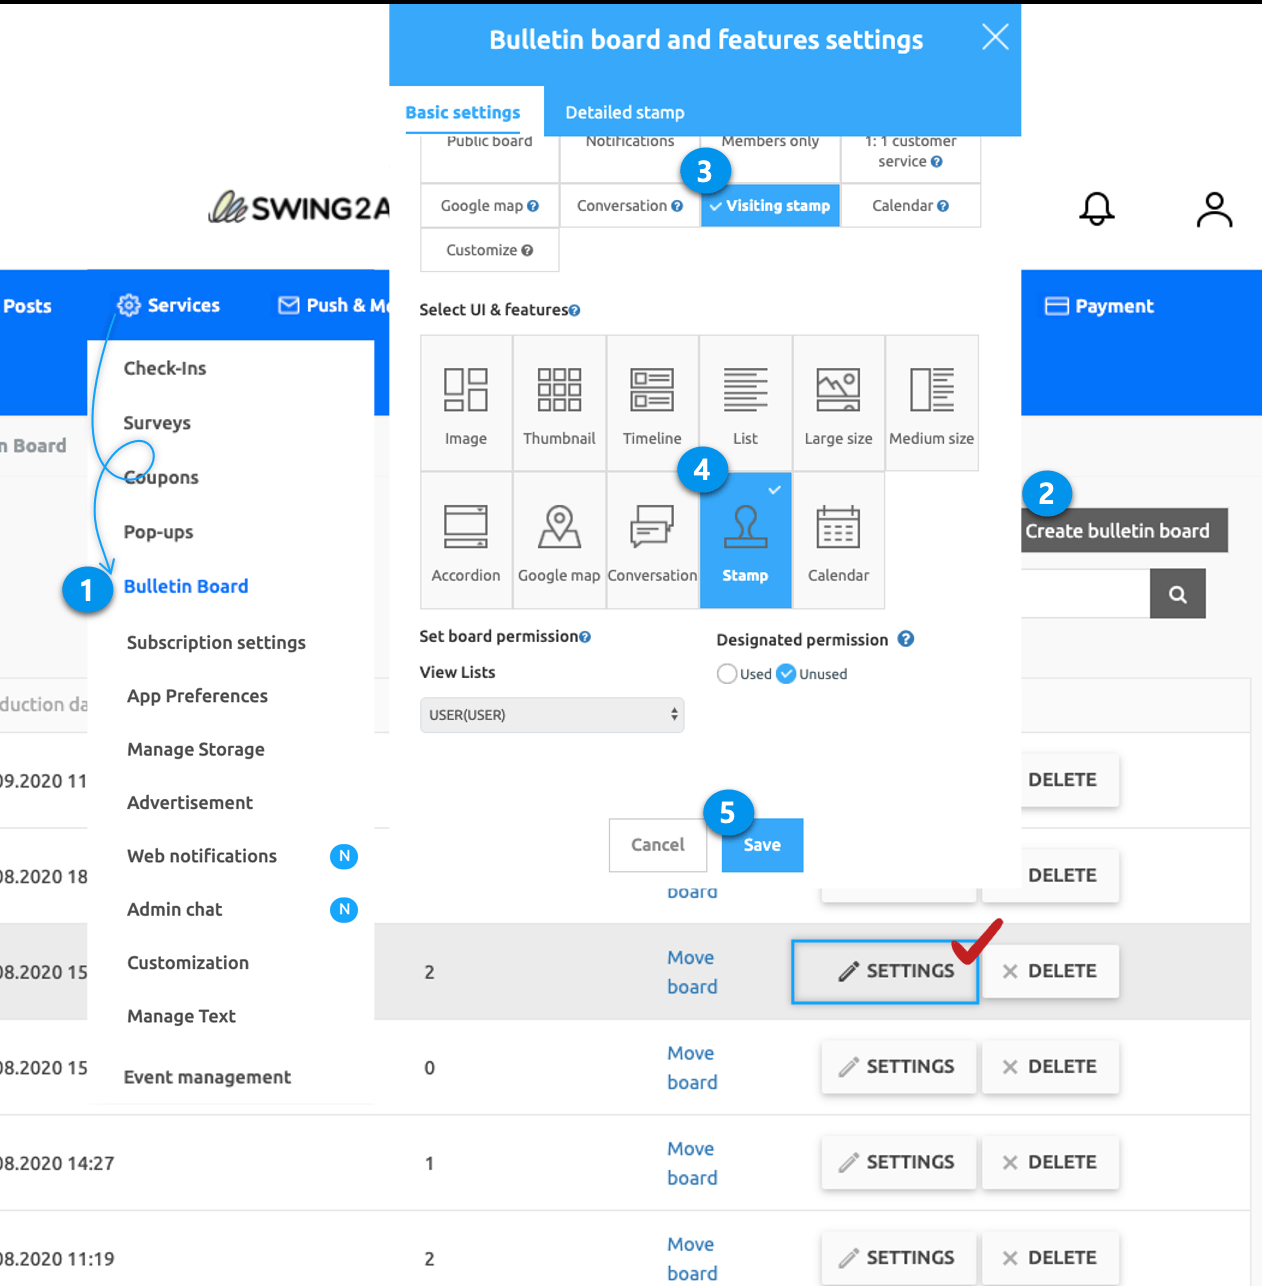Image resolution: width=1262 pixels, height=1286 pixels.
Task: Select the Used designated permission radio
Action: pos(727,674)
